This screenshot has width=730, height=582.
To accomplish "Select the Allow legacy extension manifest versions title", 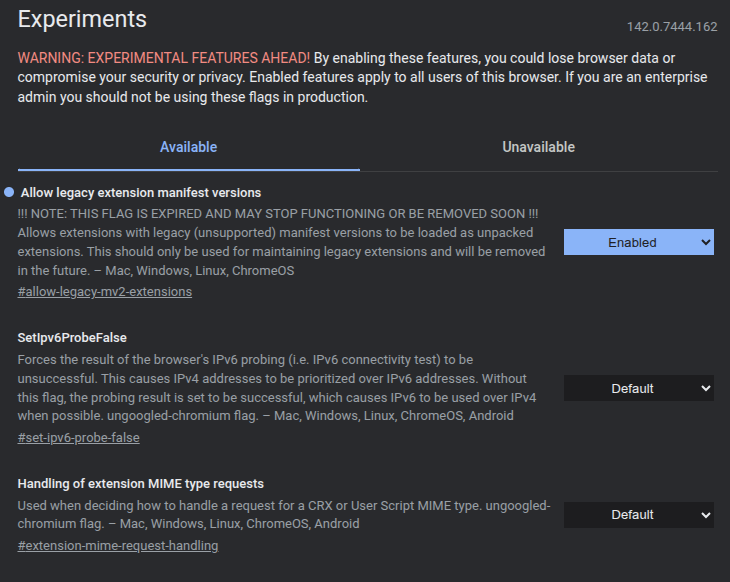I will 141,192.
